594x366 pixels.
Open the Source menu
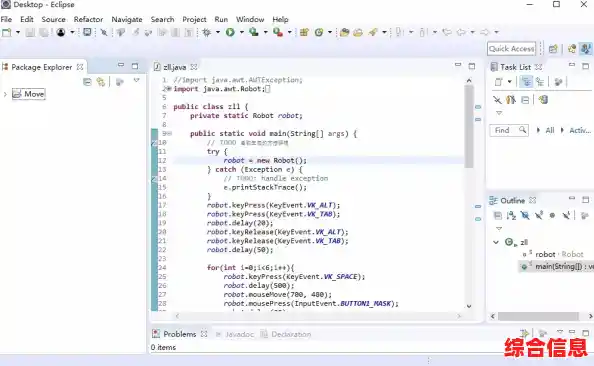tap(53, 19)
